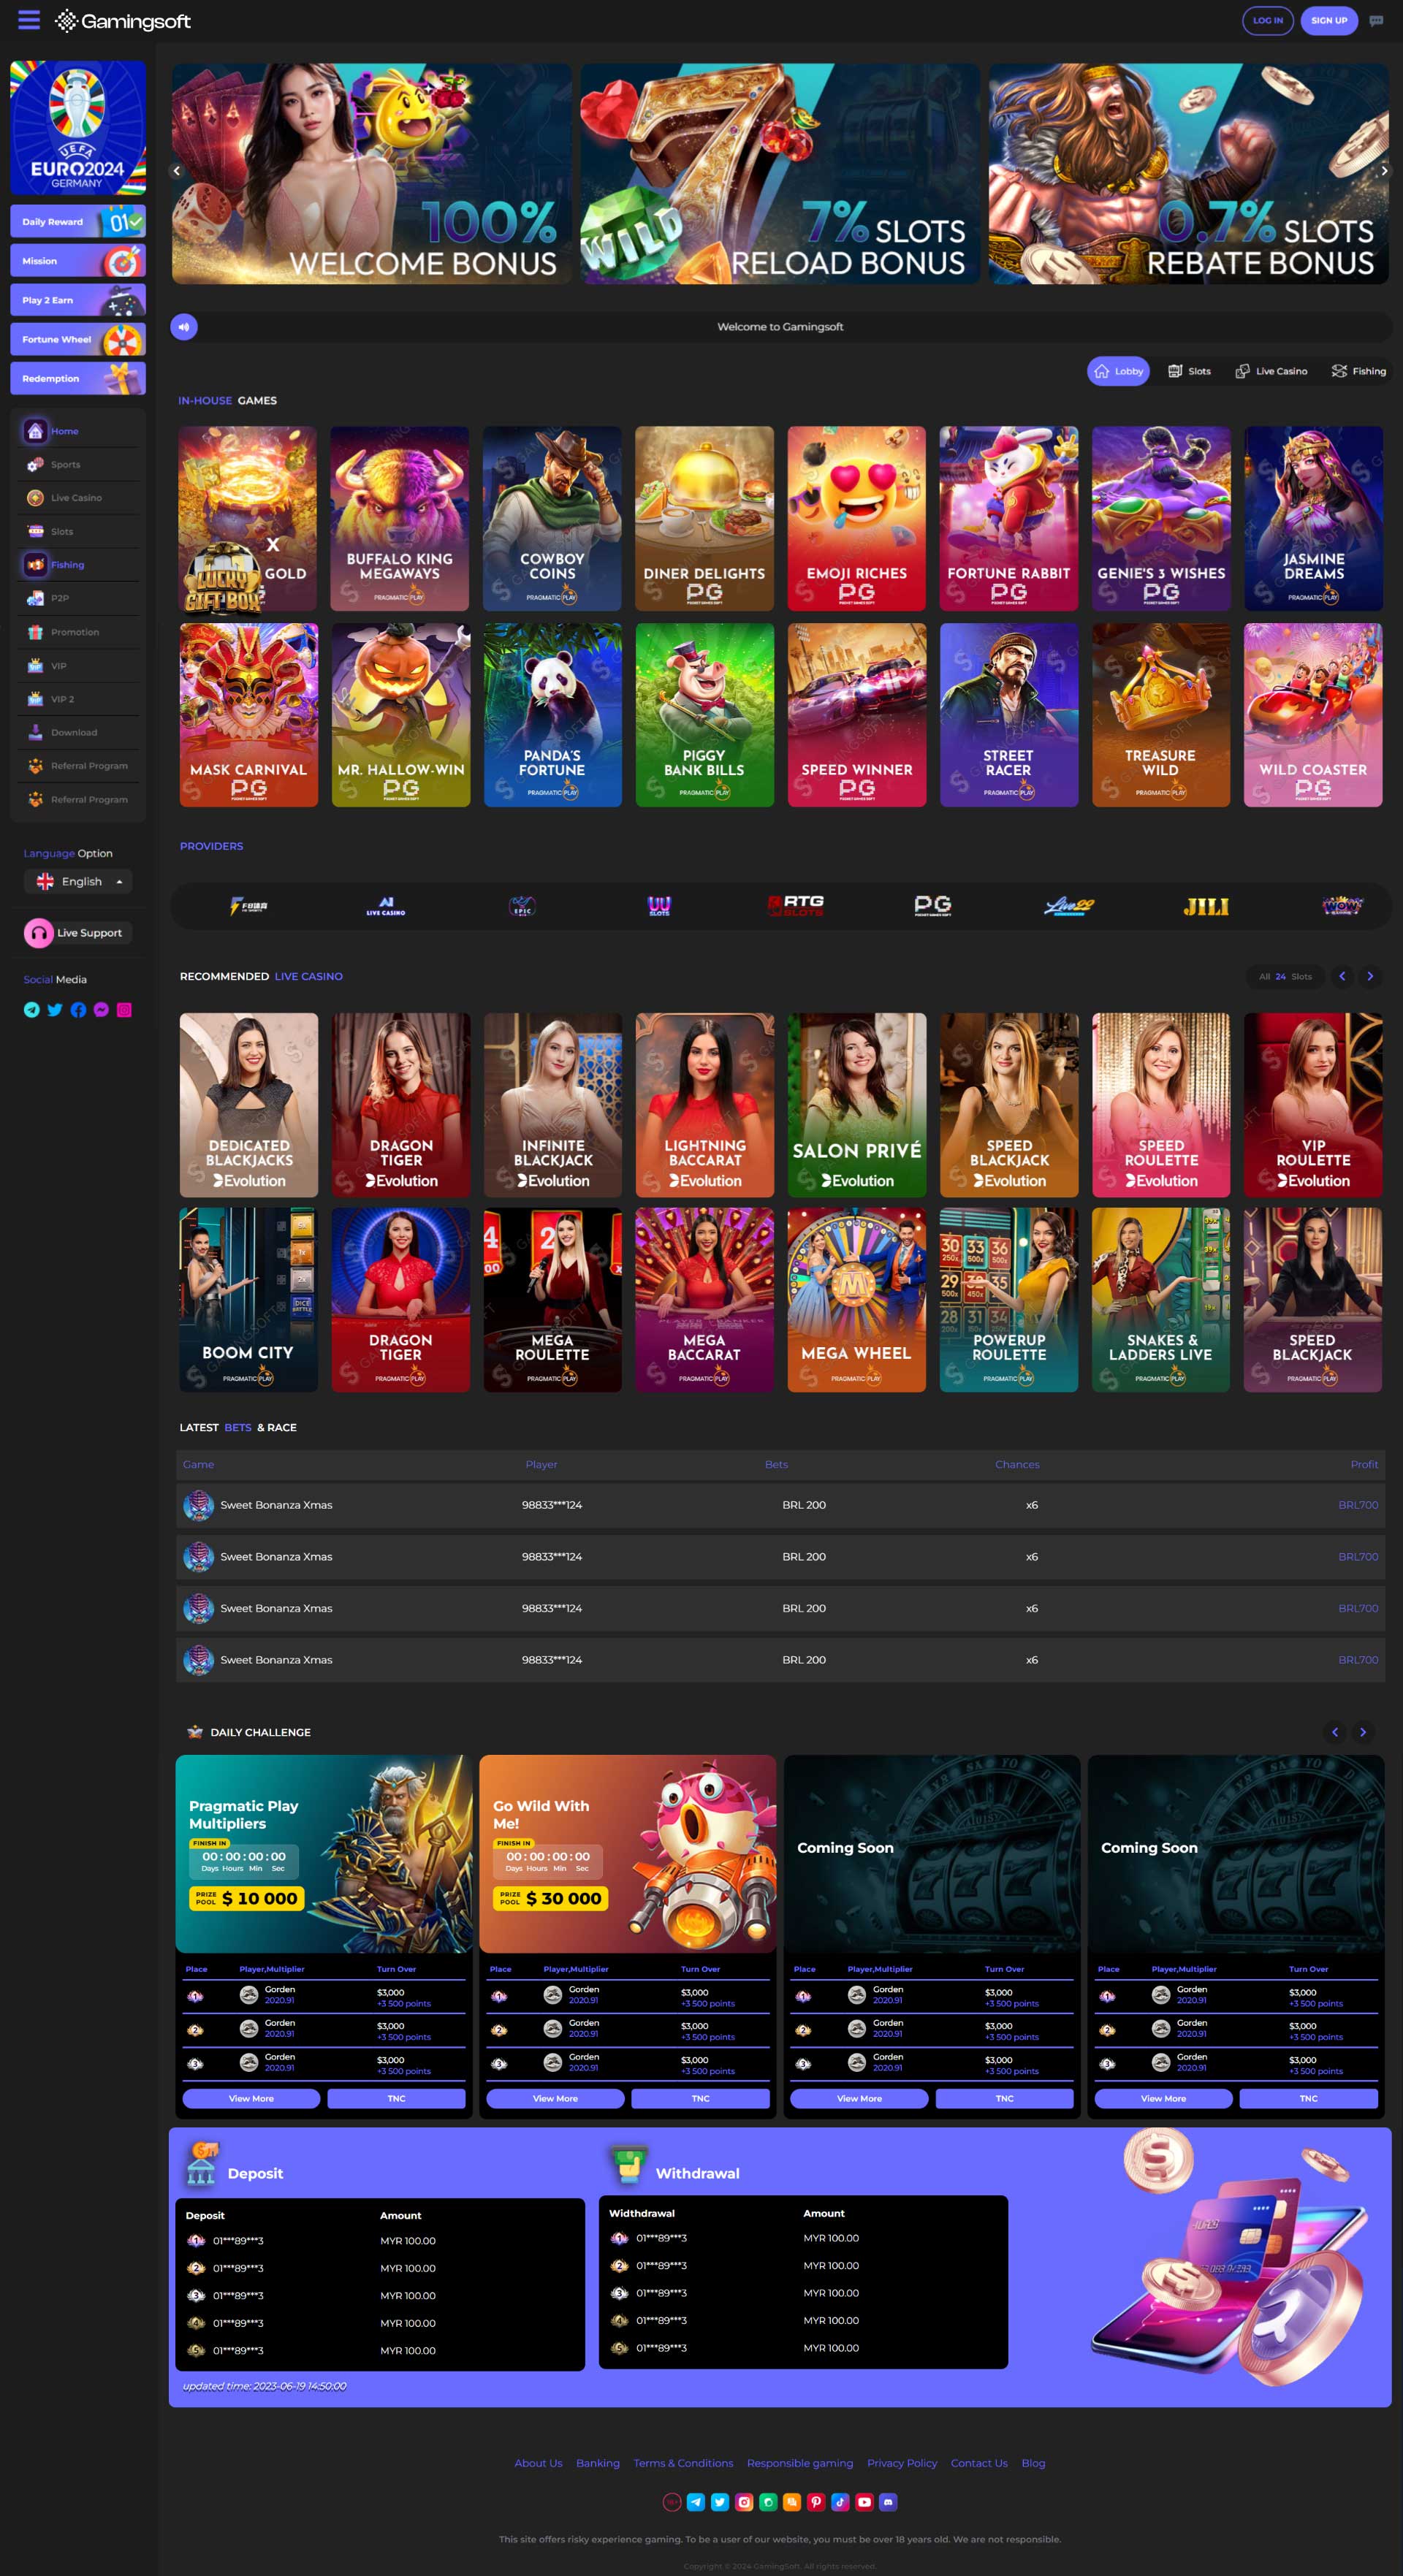Select the FB Sports provider logo
The image size is (1403, 2576).
(x=249, y=906)
